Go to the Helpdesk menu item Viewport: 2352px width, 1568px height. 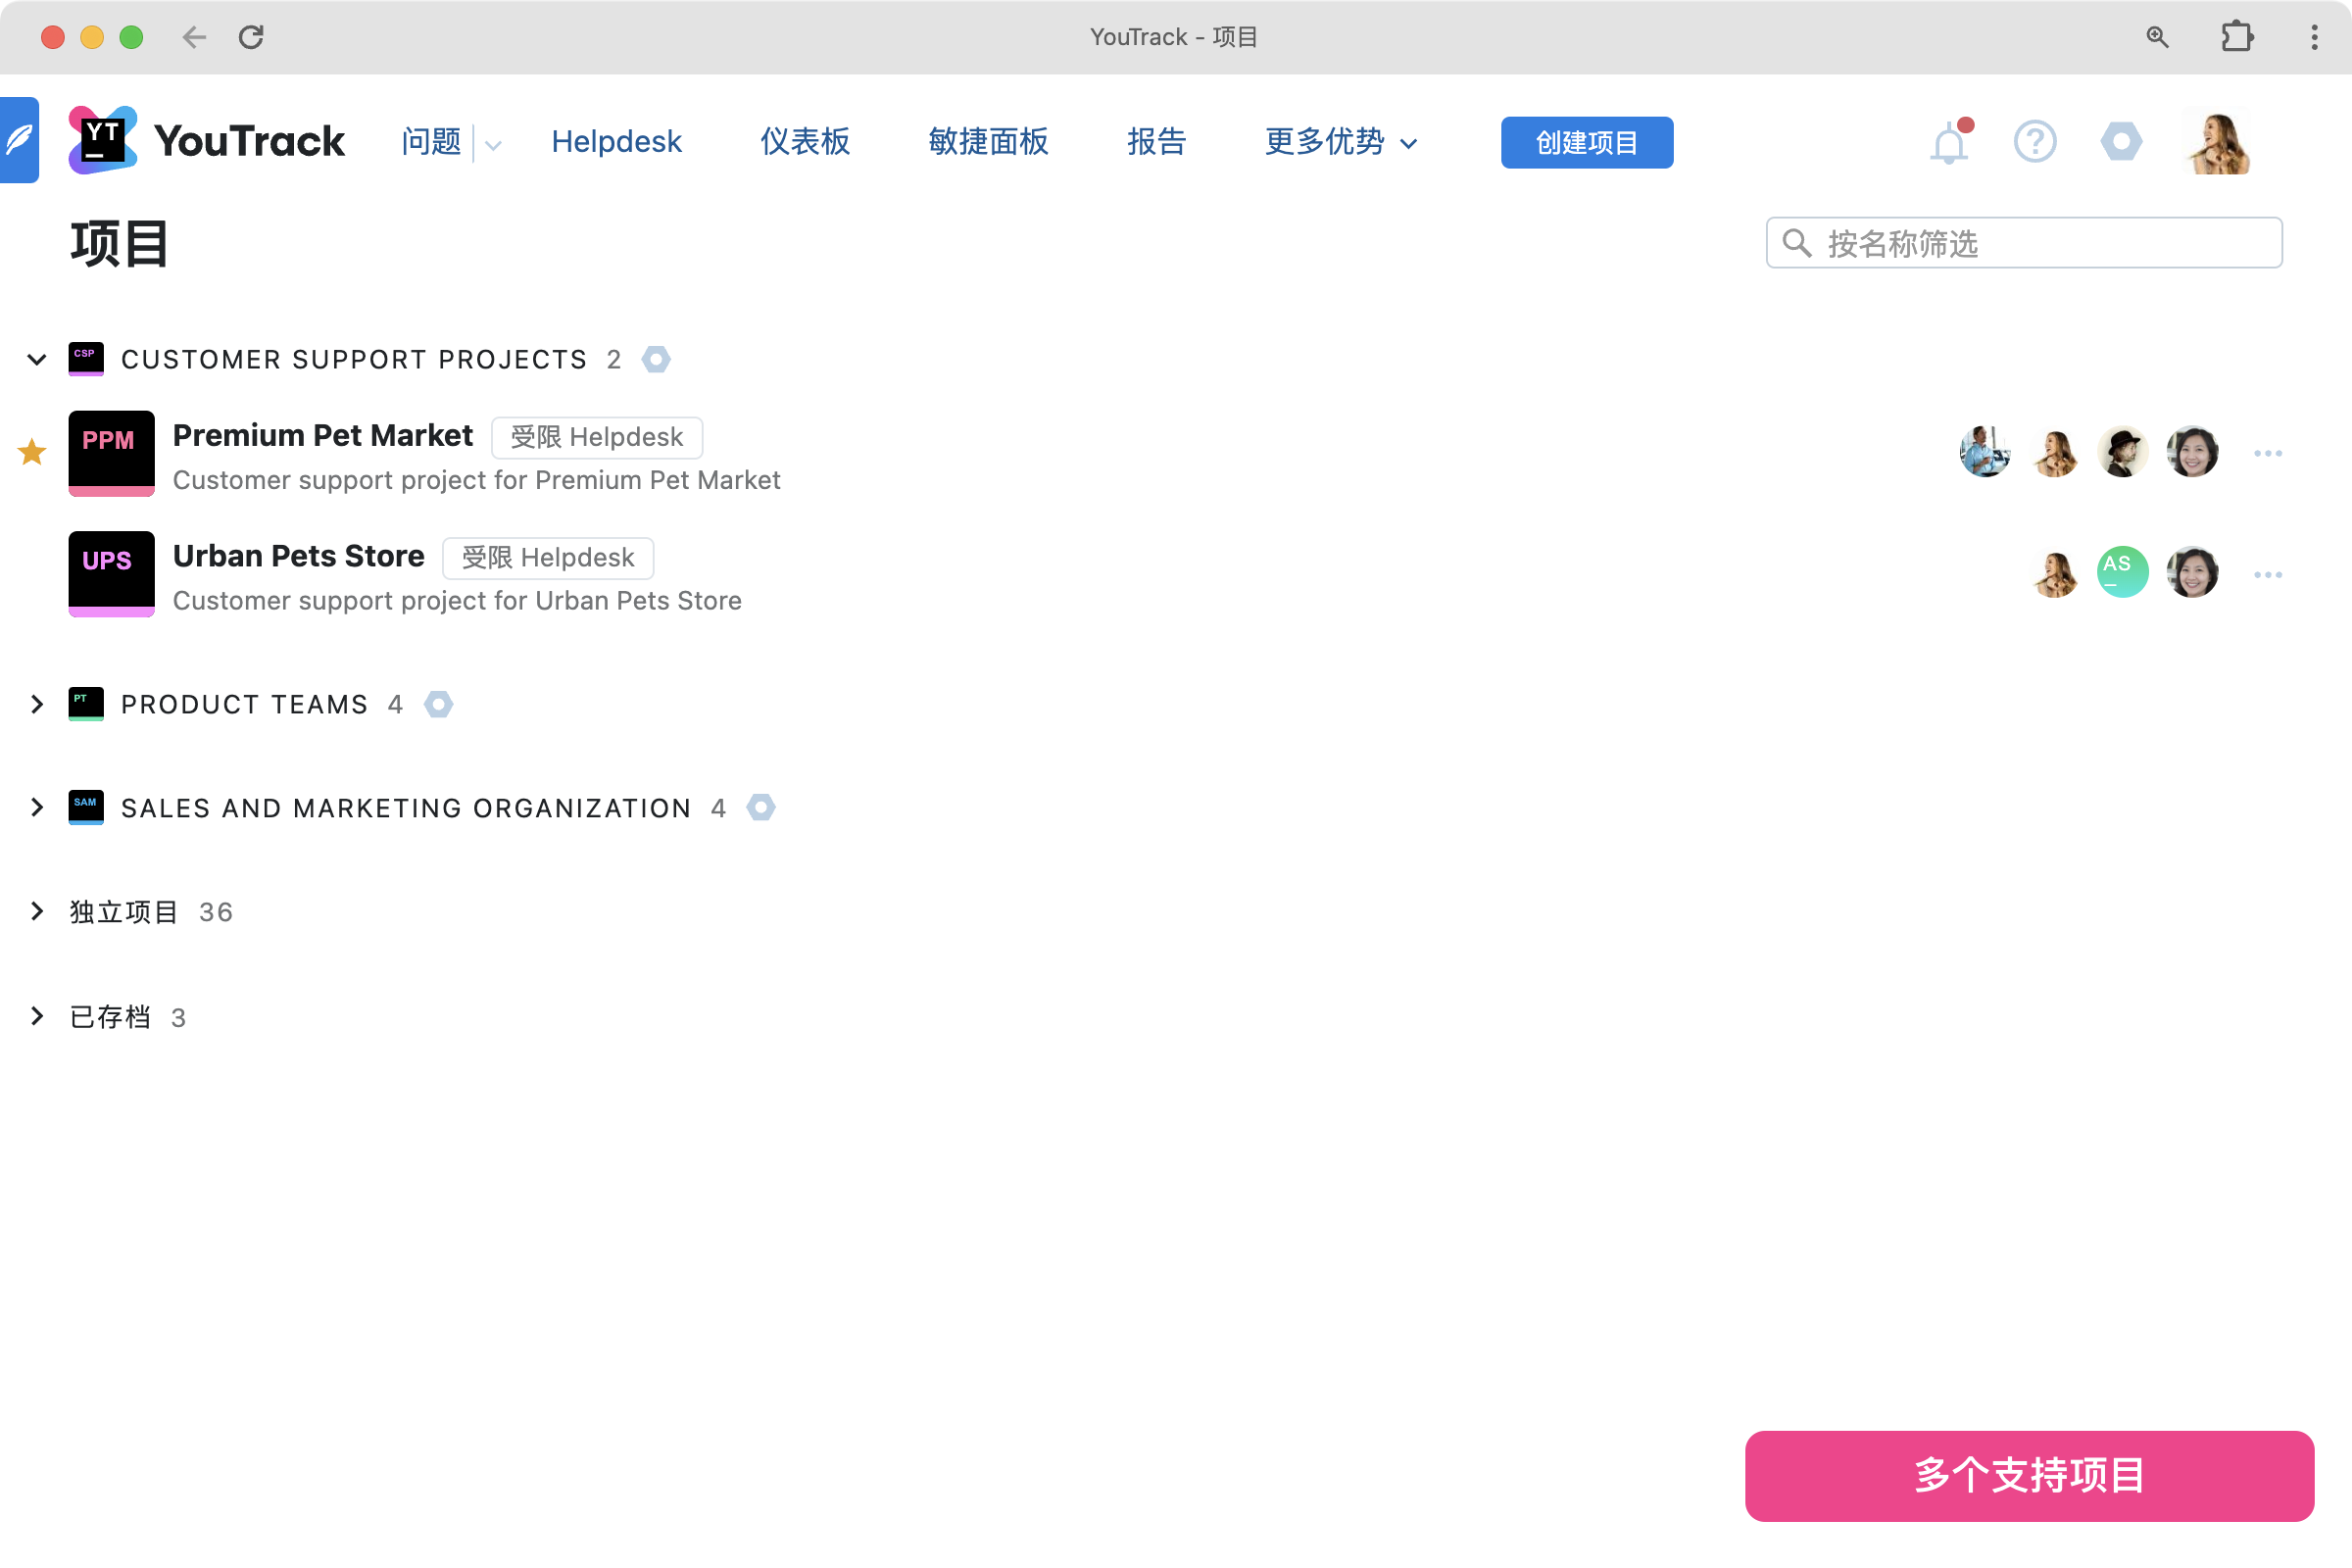click(x=616, y=142)
